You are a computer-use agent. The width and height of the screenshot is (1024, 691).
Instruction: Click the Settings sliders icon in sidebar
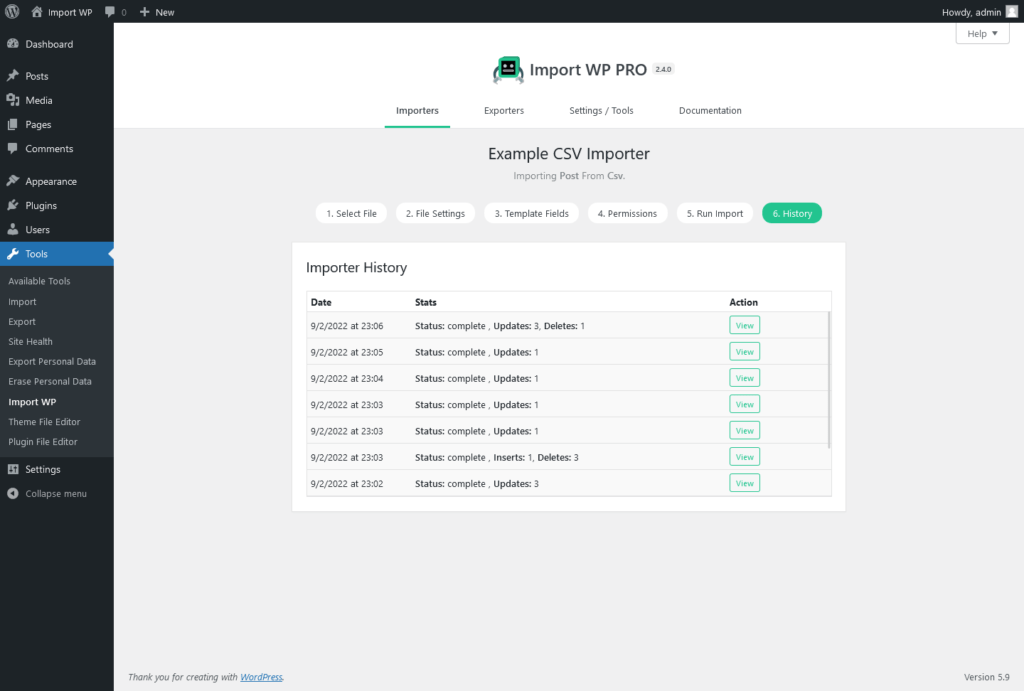(12, 469)
